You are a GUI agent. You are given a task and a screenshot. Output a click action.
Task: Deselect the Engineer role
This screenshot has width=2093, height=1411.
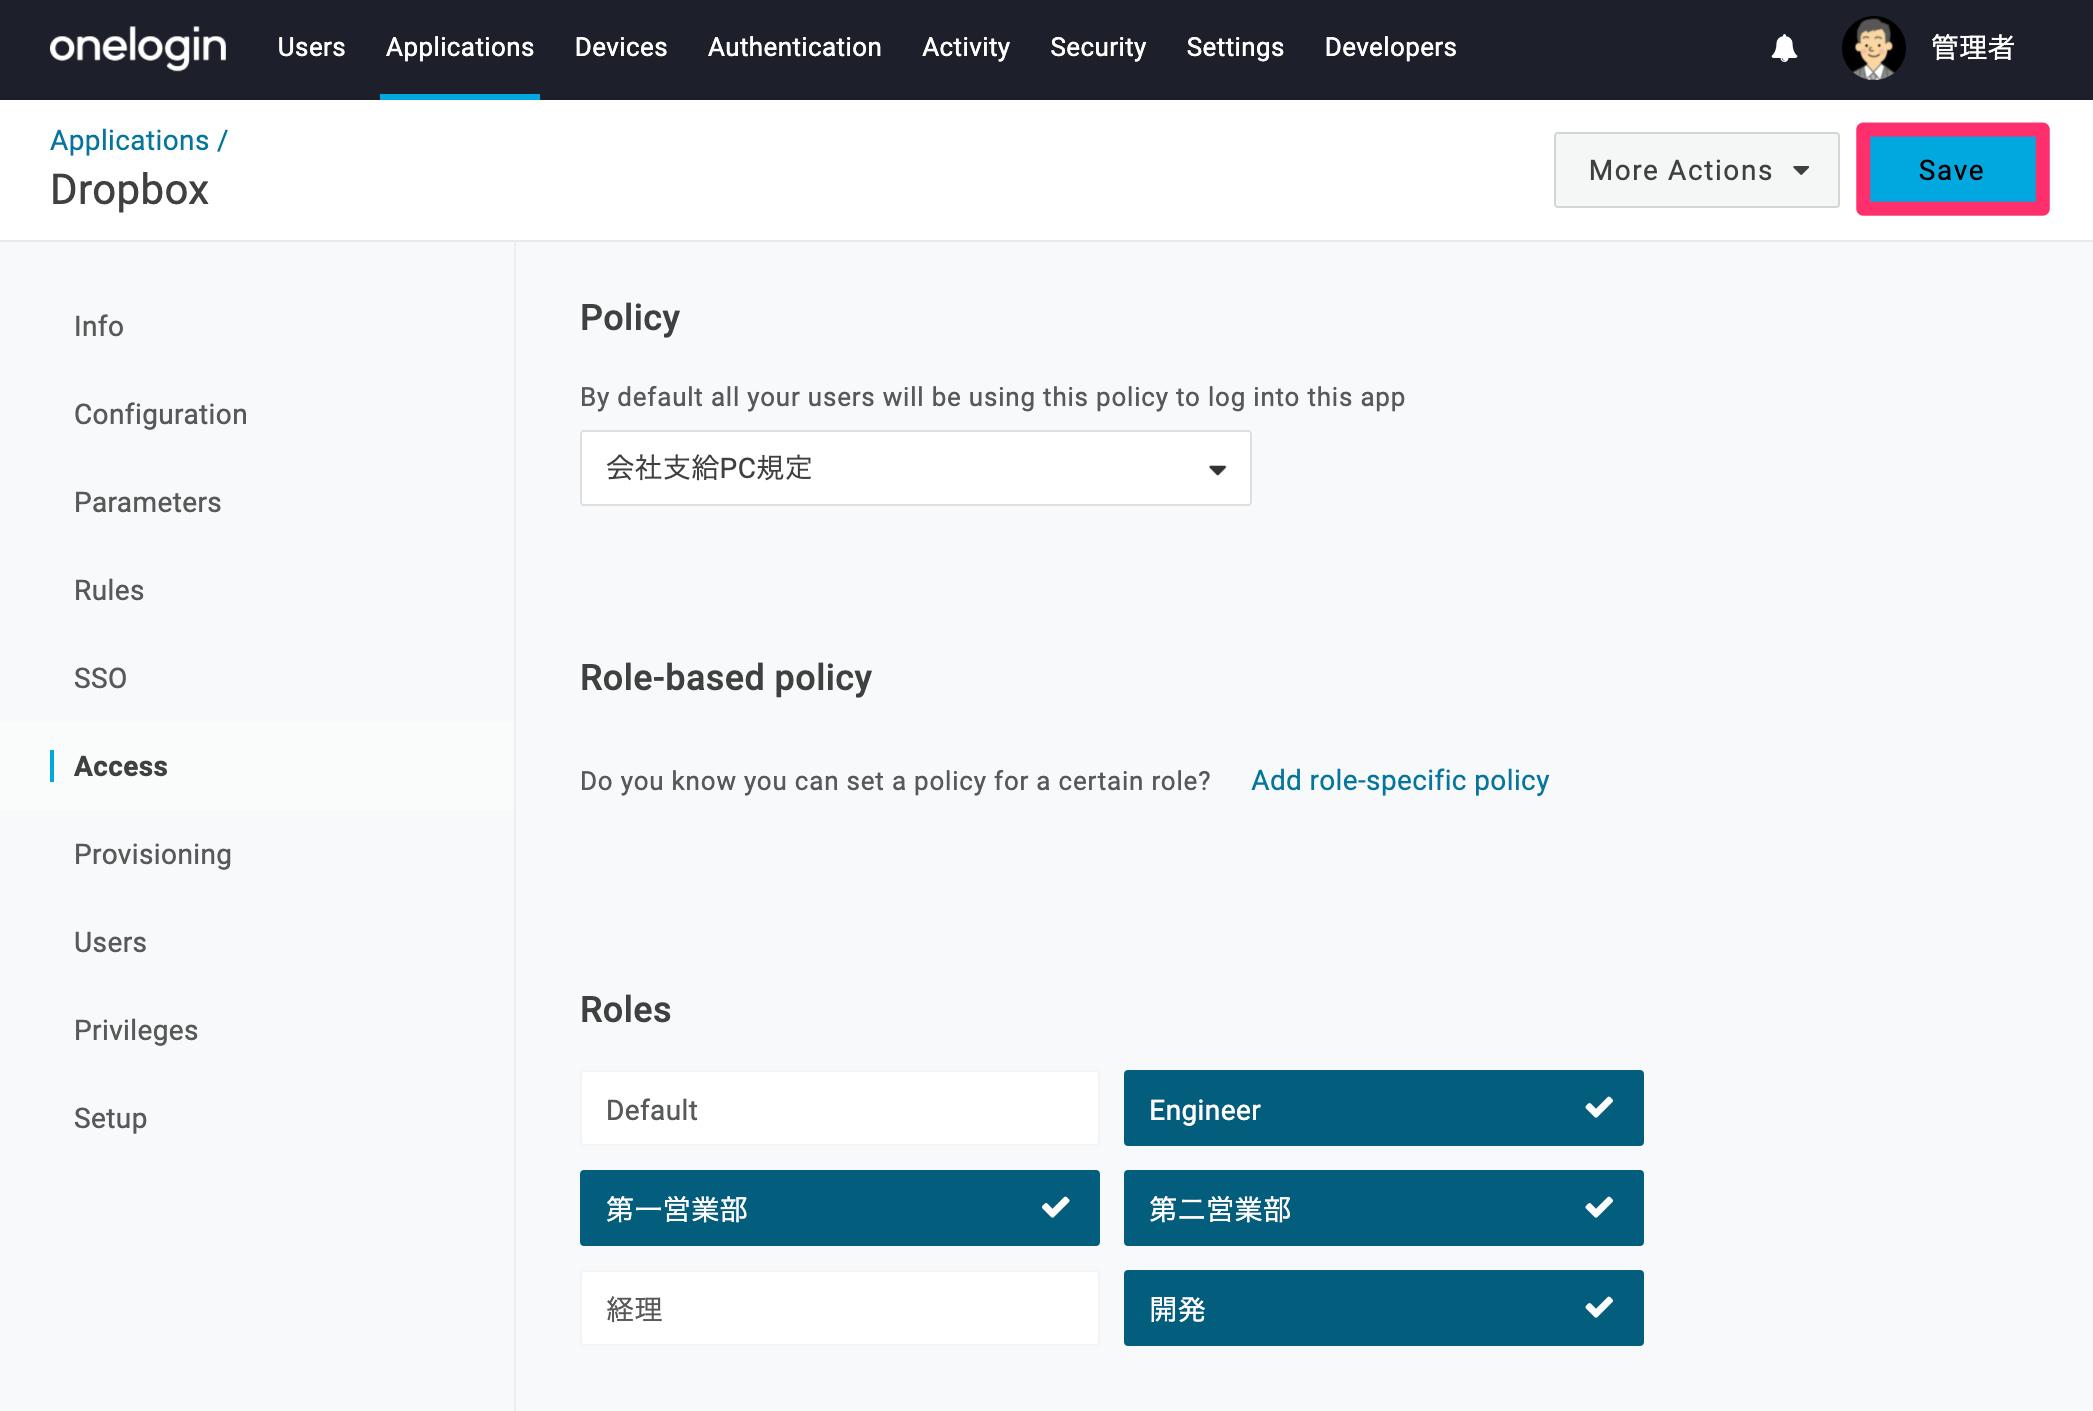[x=1383, y=1108]
